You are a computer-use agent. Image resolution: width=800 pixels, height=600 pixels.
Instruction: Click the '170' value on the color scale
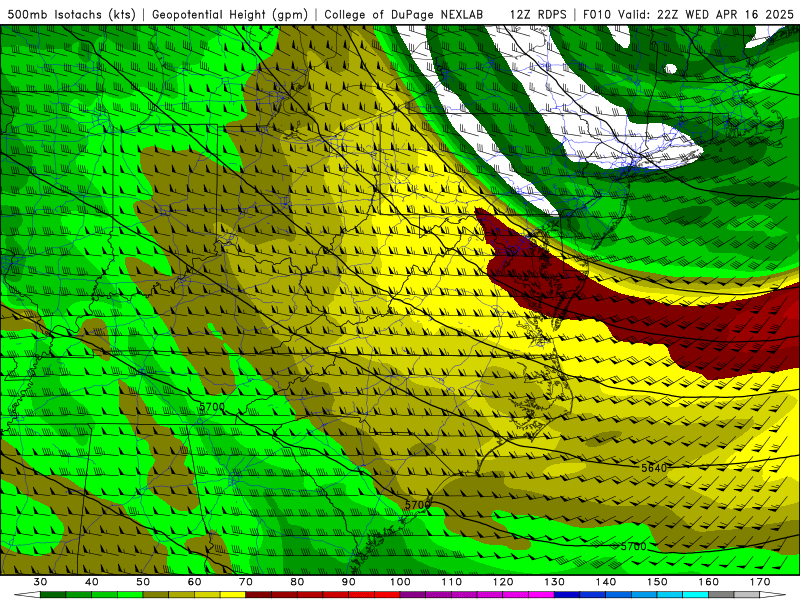[x=760, y=582]
